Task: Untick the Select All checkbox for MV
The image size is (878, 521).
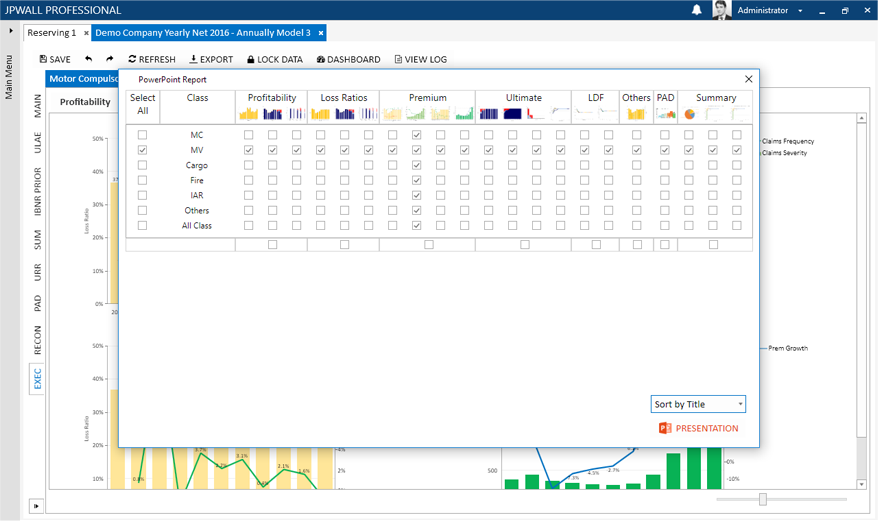Action: (142, 150)
